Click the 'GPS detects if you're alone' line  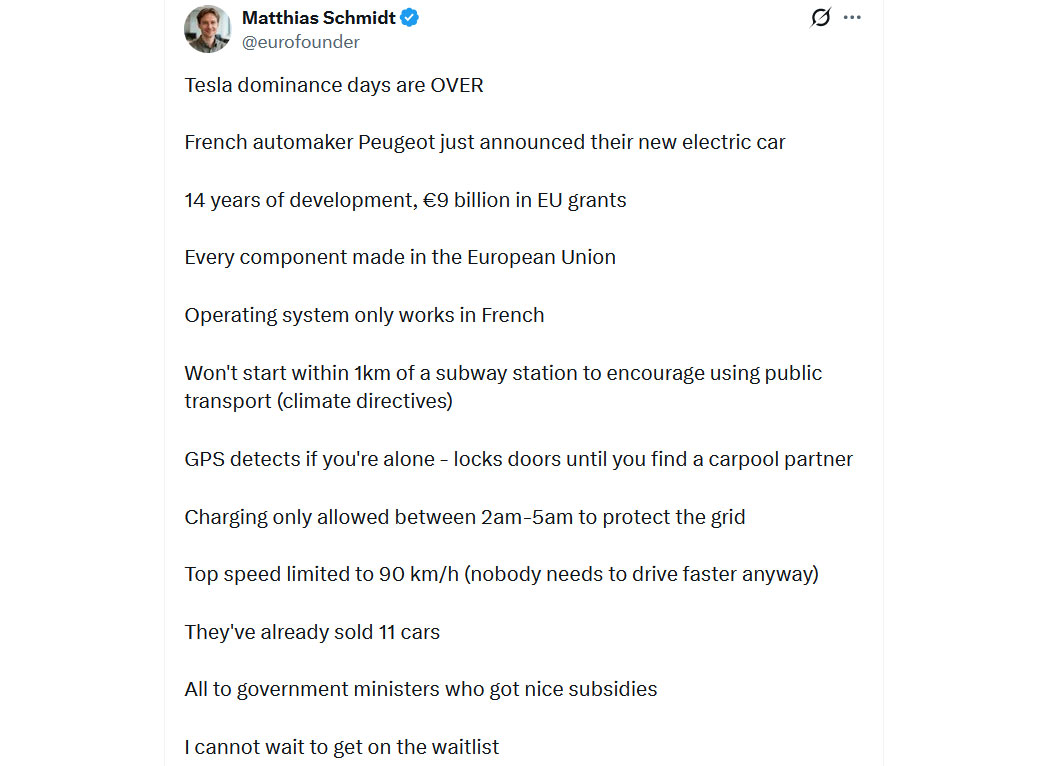pyautogui.click(x=518, y=459)
